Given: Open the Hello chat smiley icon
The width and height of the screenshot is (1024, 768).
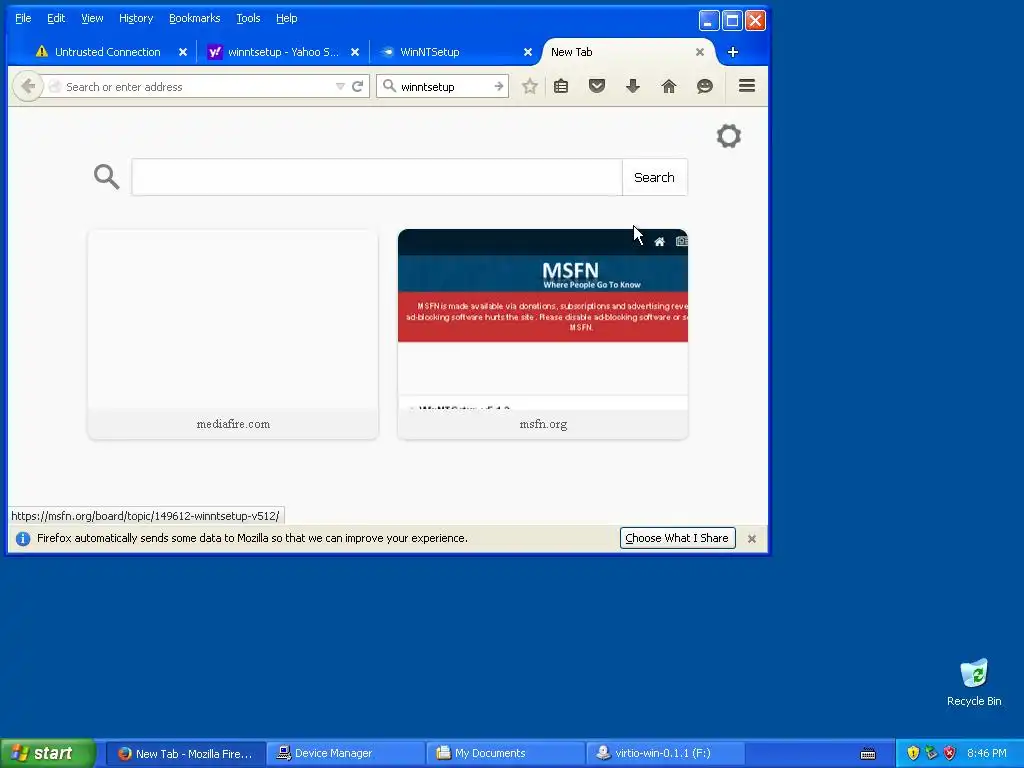Looking at the screenshot, I should 705,86.
